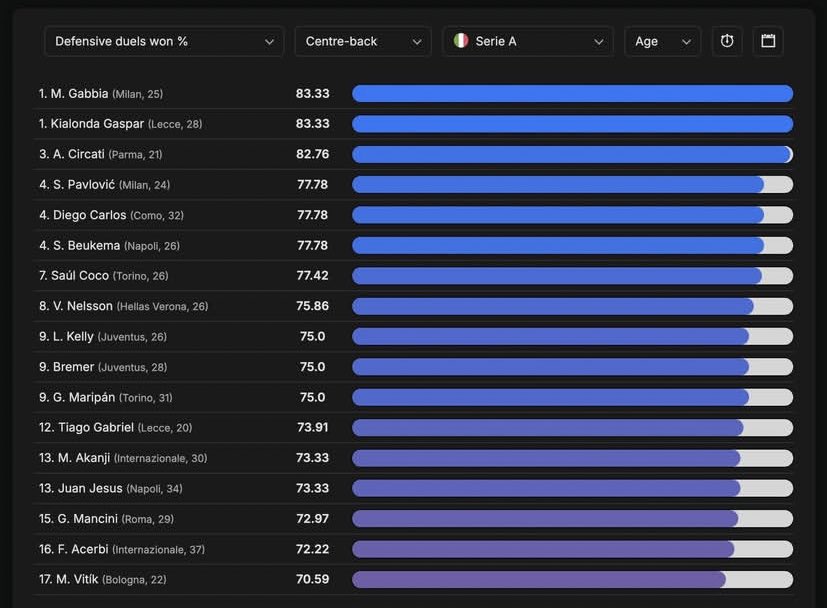Select player Bremer row
The width and height of the screenshot is (827, 608).
[x=413, y=367]
